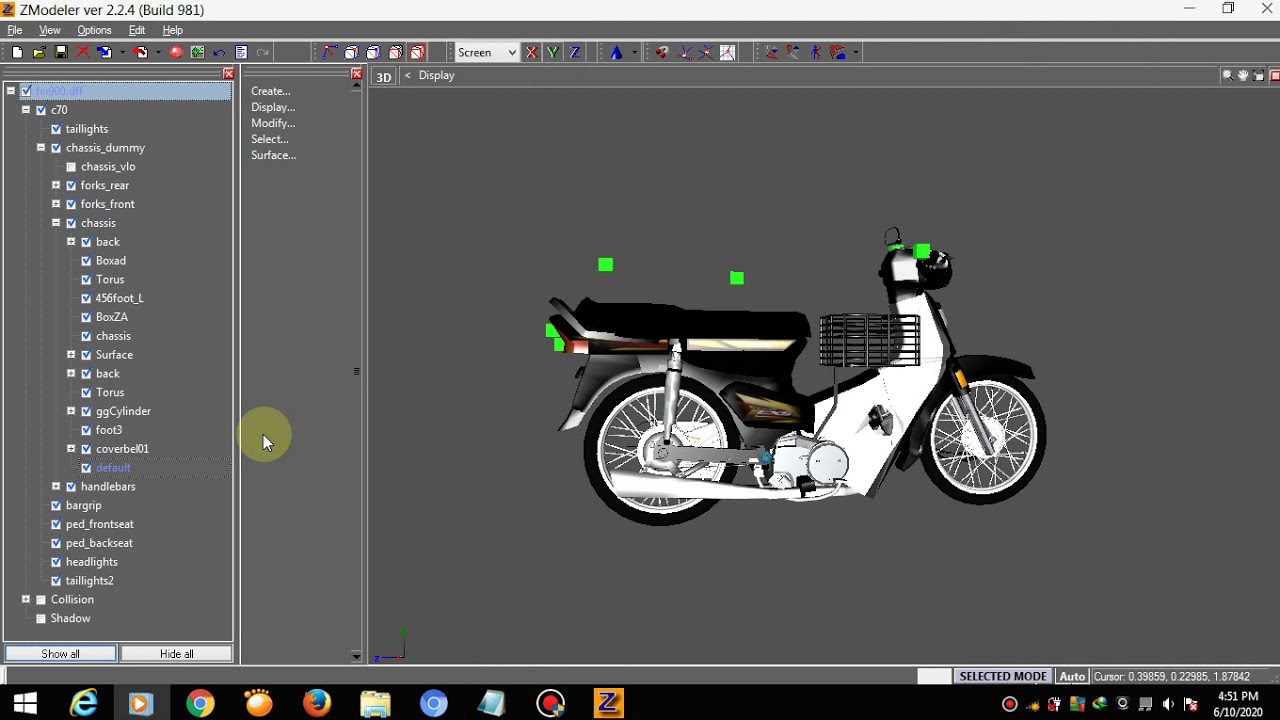This screenshot has height=720, width=1280.
Task: Click the Windows Start button
Action: (x=25, y=704)
